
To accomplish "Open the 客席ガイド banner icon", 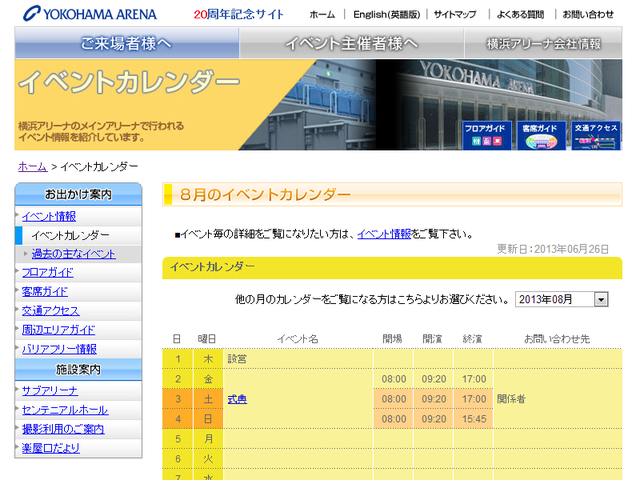I will point(541,136).
